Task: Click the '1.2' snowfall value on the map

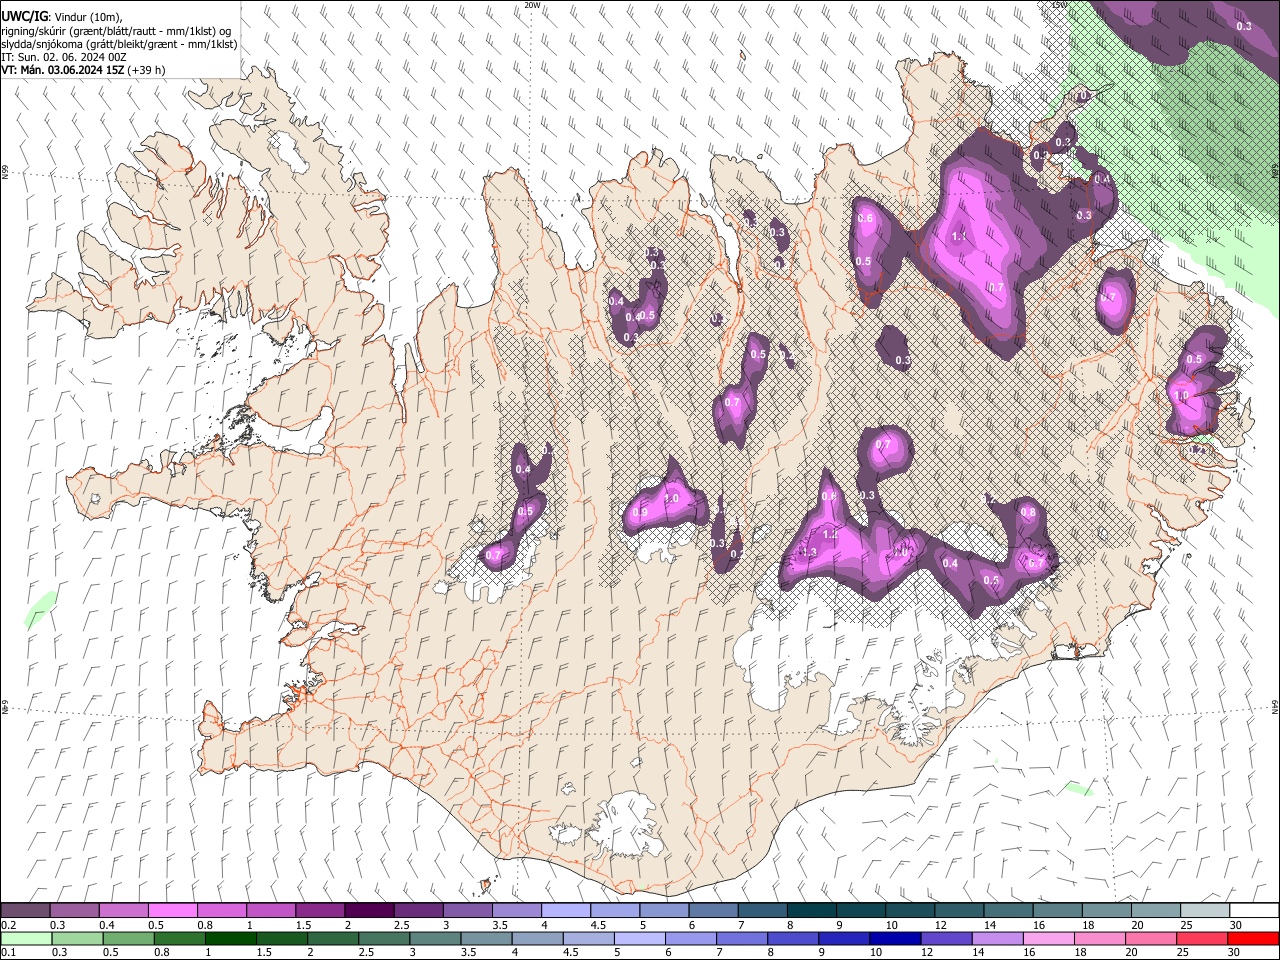Action: click(830, 535)
